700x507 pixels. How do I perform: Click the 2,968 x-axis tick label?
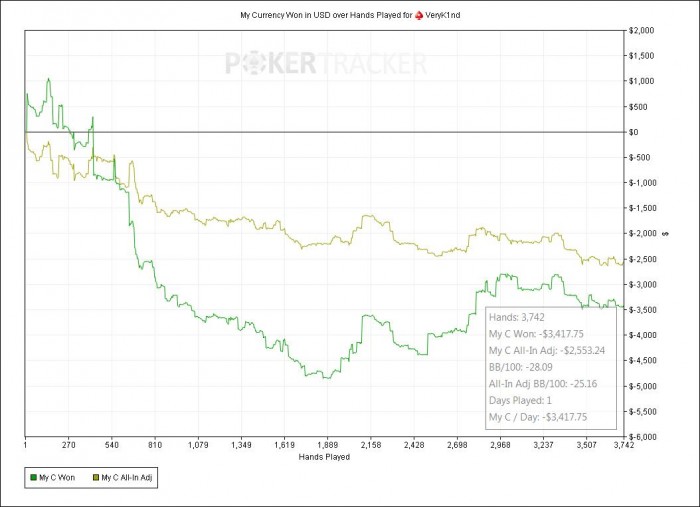(x=500, y=445)
